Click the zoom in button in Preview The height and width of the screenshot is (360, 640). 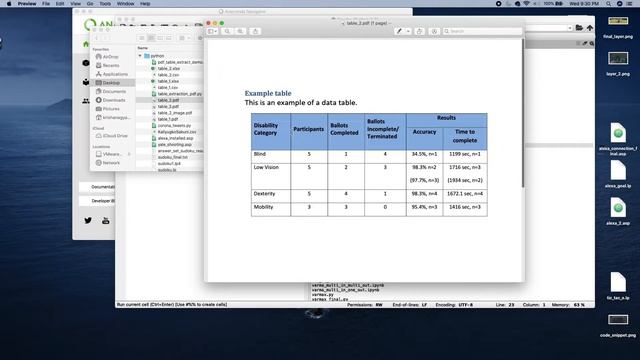click(240, 31)
